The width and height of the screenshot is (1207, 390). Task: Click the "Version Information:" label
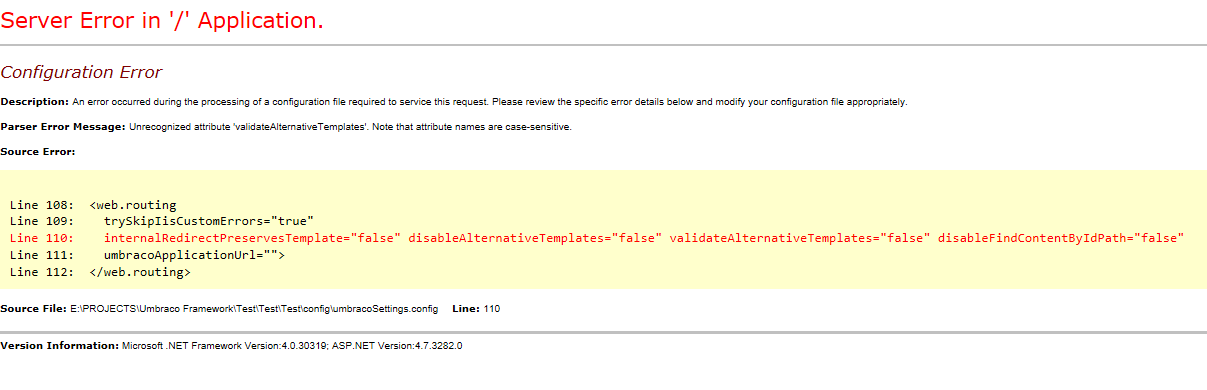click(60, 345)
